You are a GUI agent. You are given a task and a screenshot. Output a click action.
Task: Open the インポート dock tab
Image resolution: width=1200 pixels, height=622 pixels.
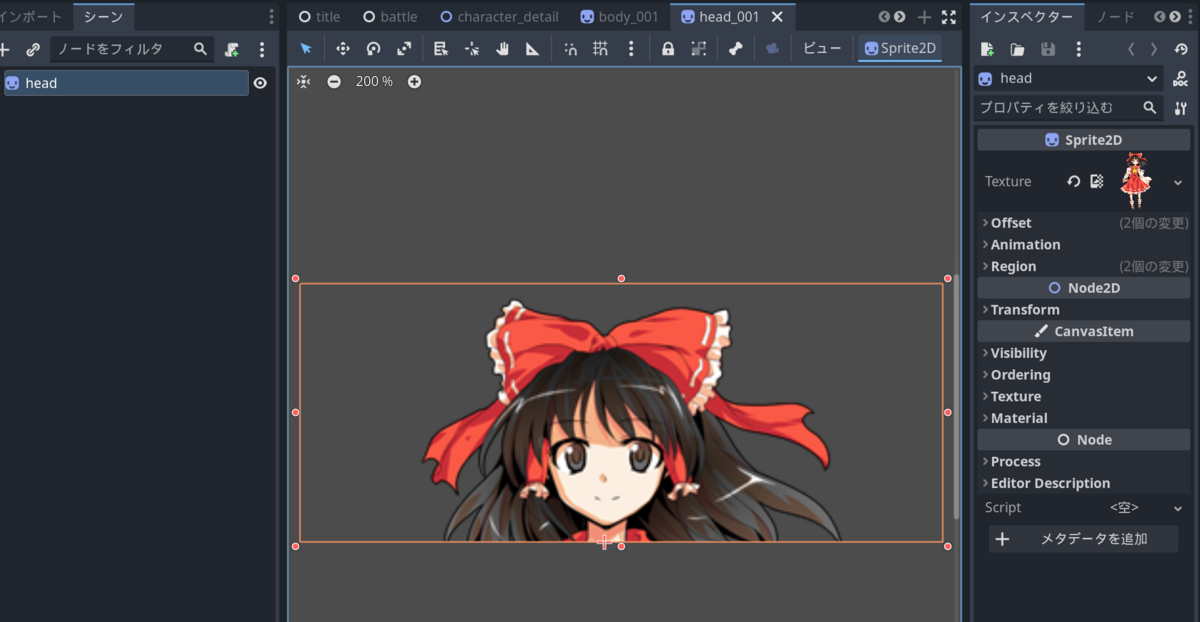[32, 17]
